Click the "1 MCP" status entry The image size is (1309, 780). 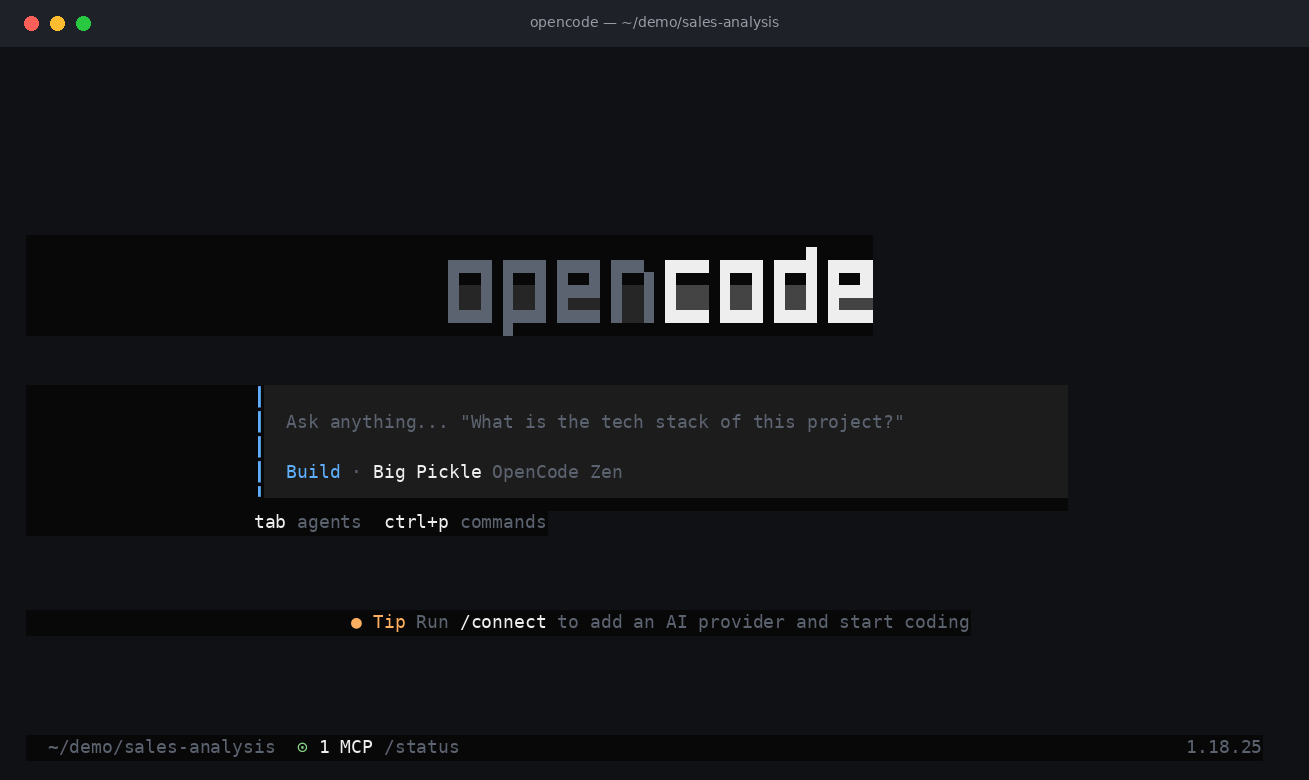pyautogui.click(x=346, y=747)
